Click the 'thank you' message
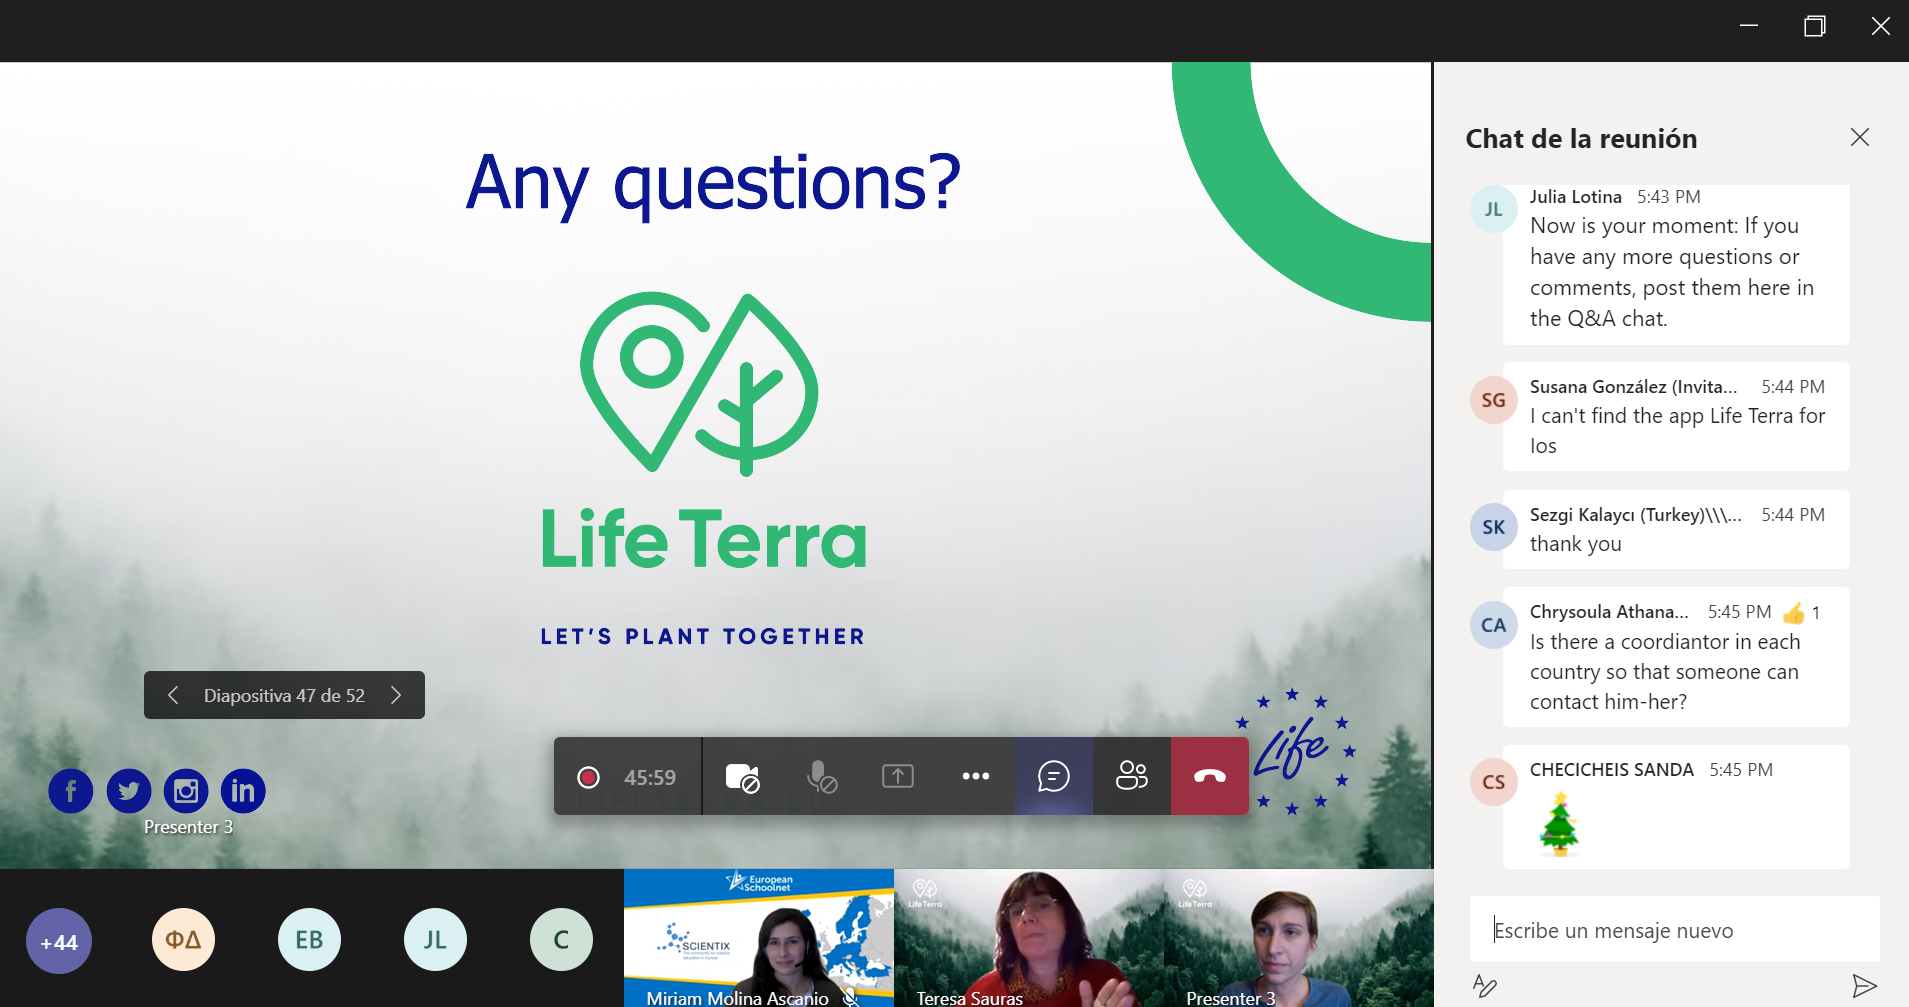 point(1575,544)
